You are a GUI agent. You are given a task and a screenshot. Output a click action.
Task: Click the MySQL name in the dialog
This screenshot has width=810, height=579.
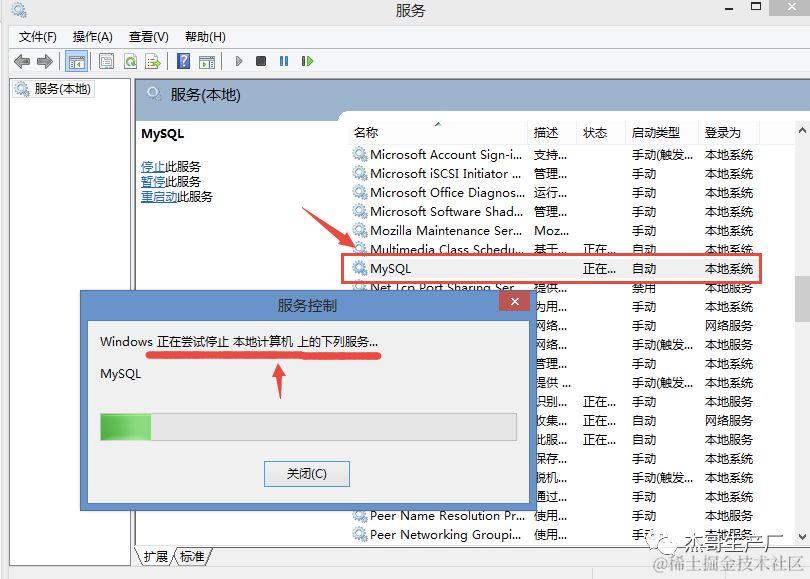[120, 373]
